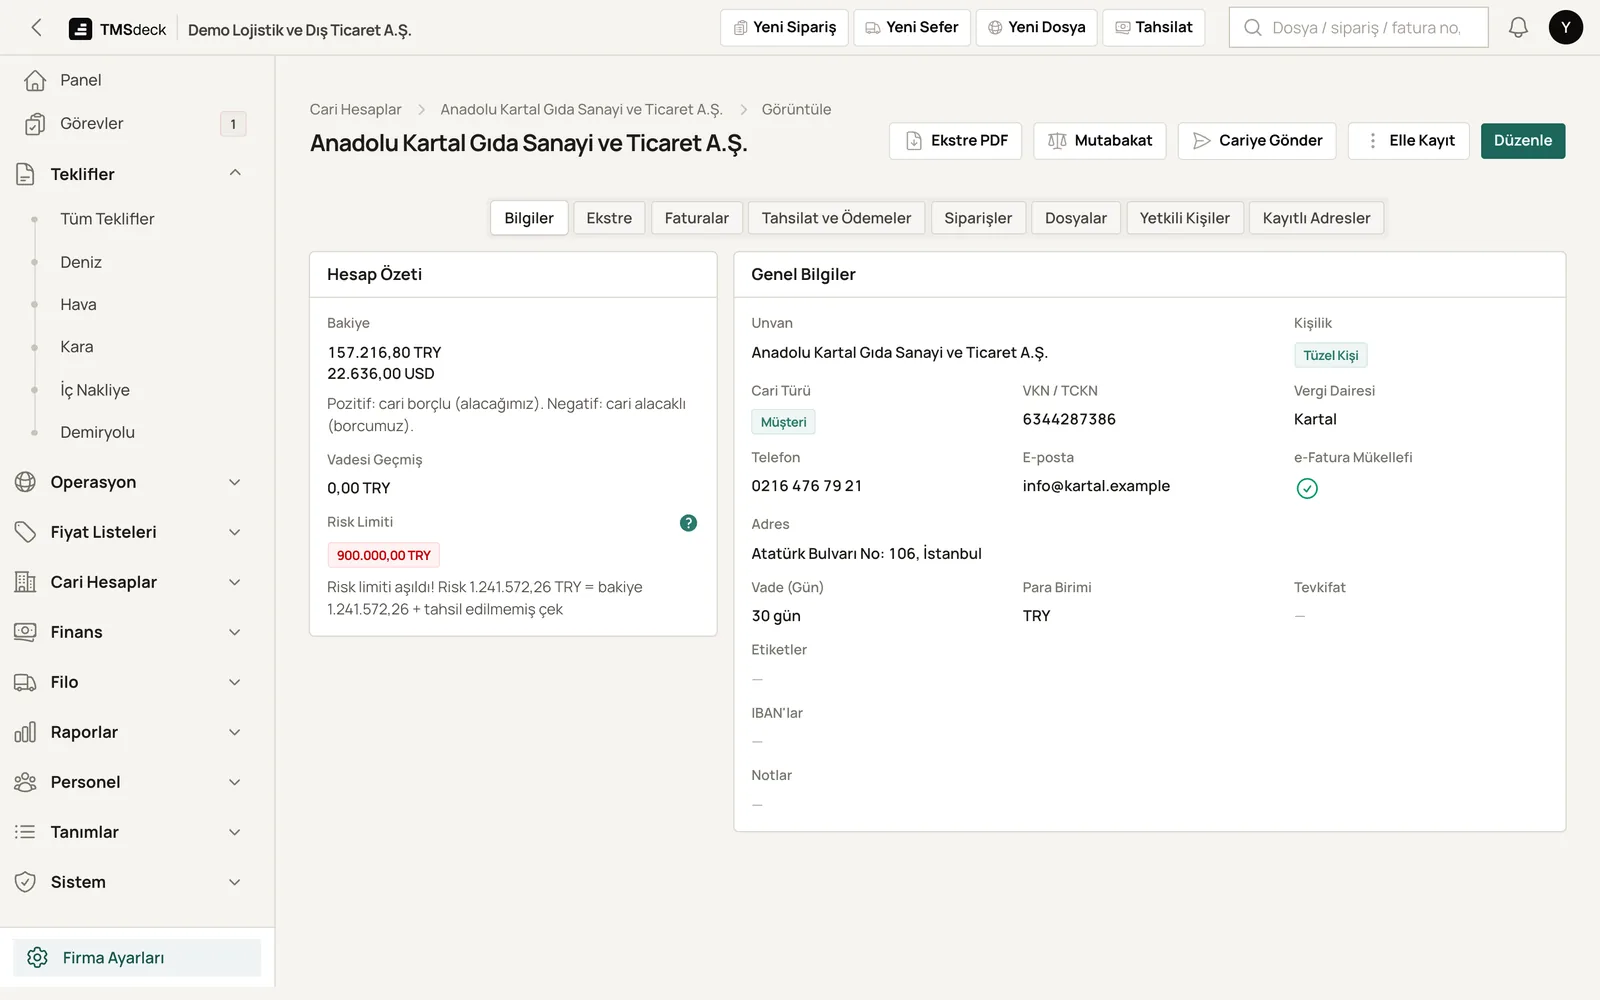Click the Personel people icon
This screenshot has width=1600, height=1000.
(25, 782)
